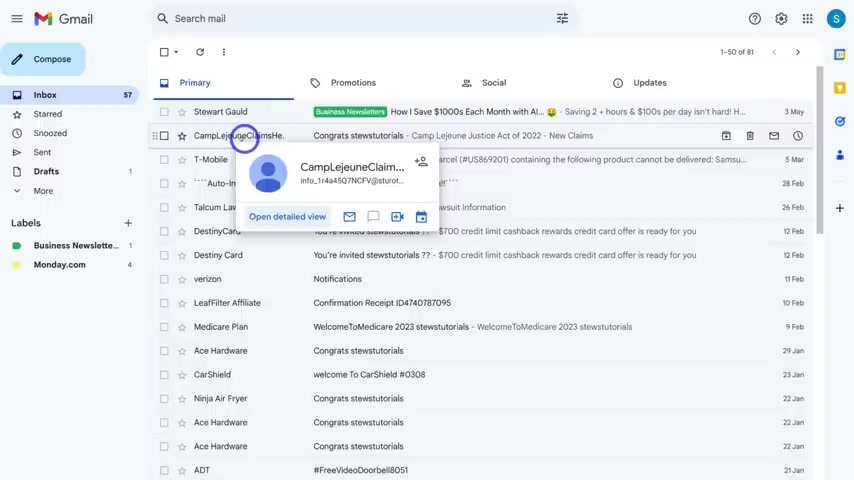The width and height of the screenshot is (854, 480).
Task: Open Contacts side panel
Action: pos(839,155)
